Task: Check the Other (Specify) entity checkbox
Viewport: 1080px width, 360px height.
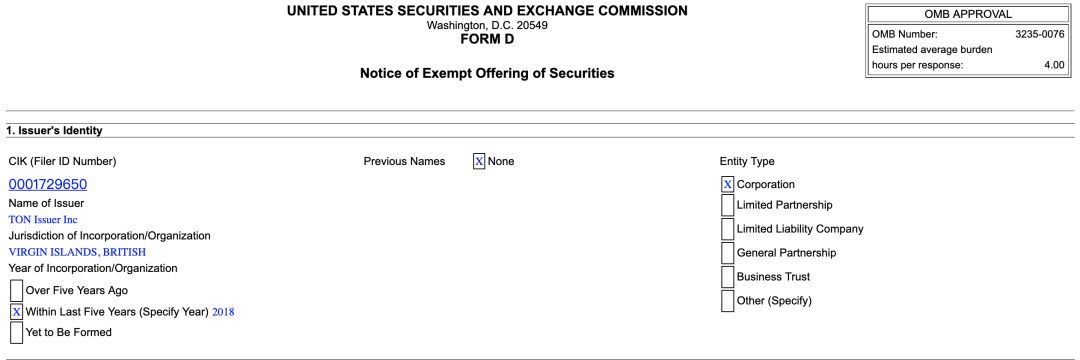Action: point(727,301)
